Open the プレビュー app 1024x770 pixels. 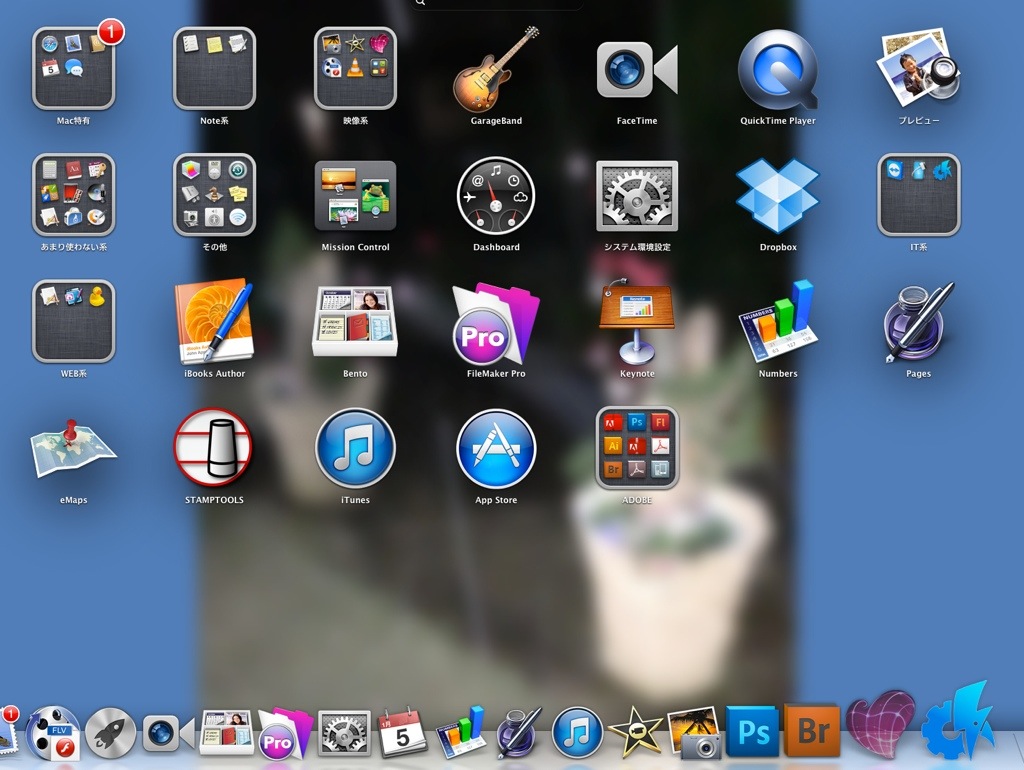(x=918, y=68)
